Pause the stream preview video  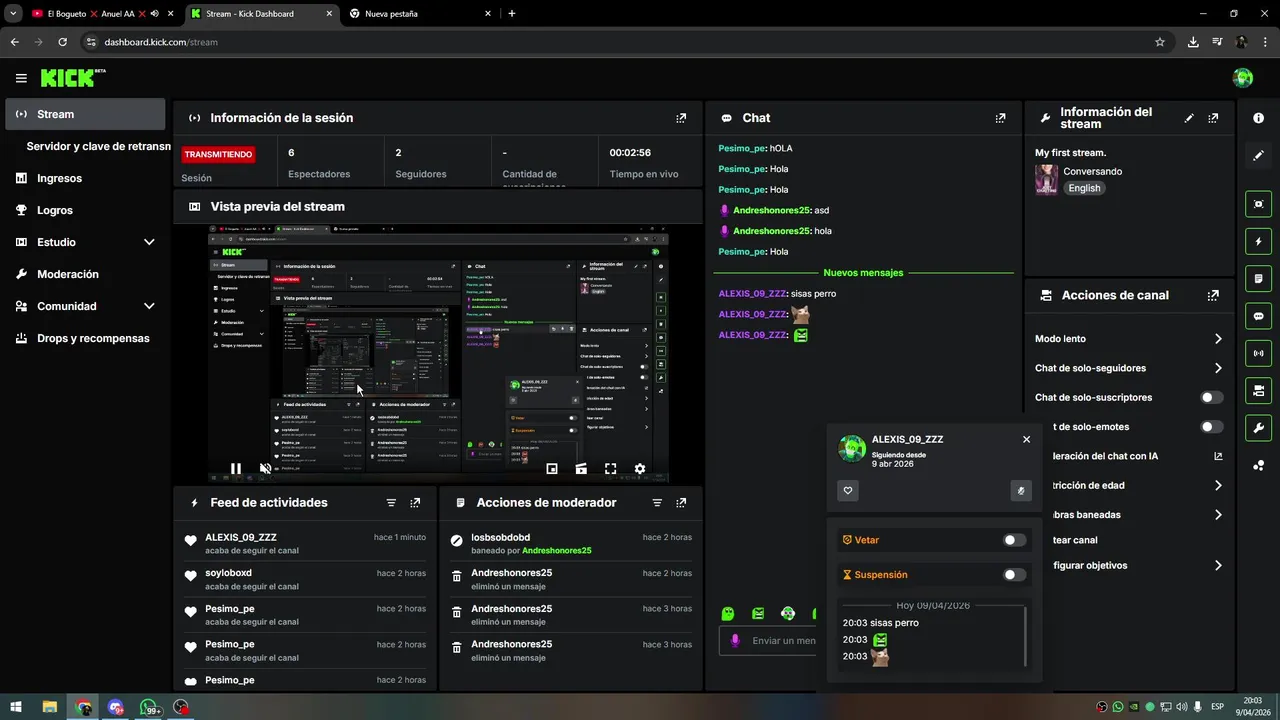pyautogui.click(x=236, y=468)
